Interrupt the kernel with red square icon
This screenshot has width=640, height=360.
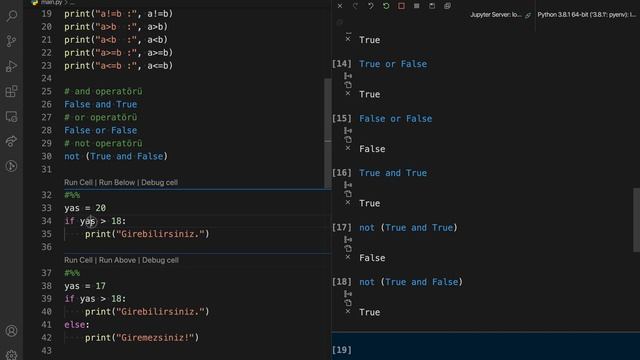pyautogui.click(x=401, y=6)
